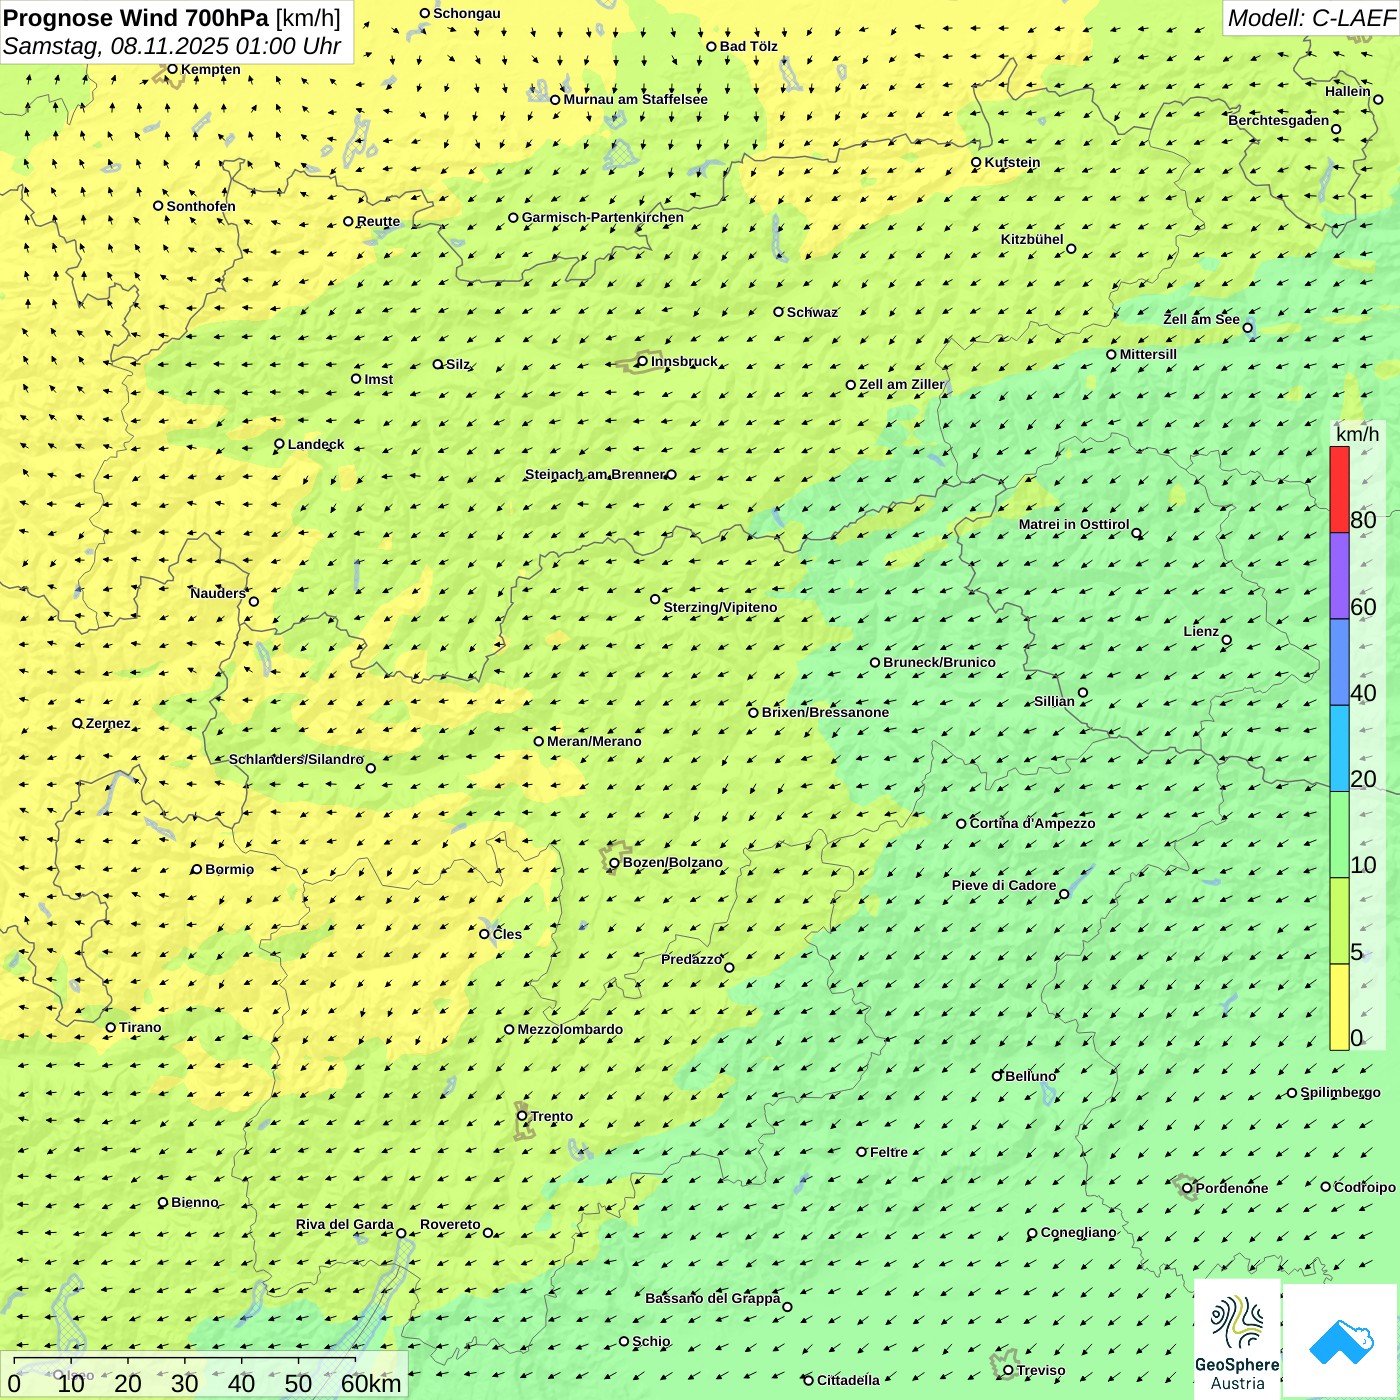1400x1400 pixels.
Task: Click the 'Codroipo' label
Action: coord(1365,1187)
